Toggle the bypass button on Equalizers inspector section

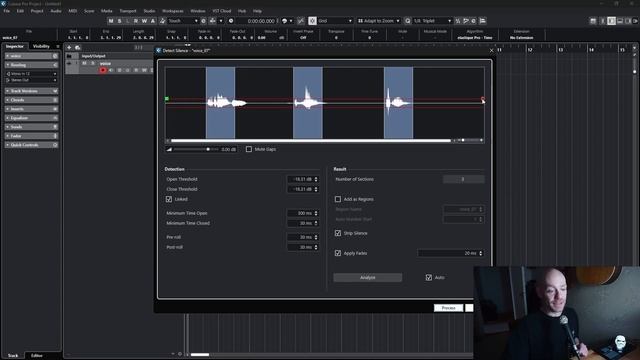tap(55, 118)
